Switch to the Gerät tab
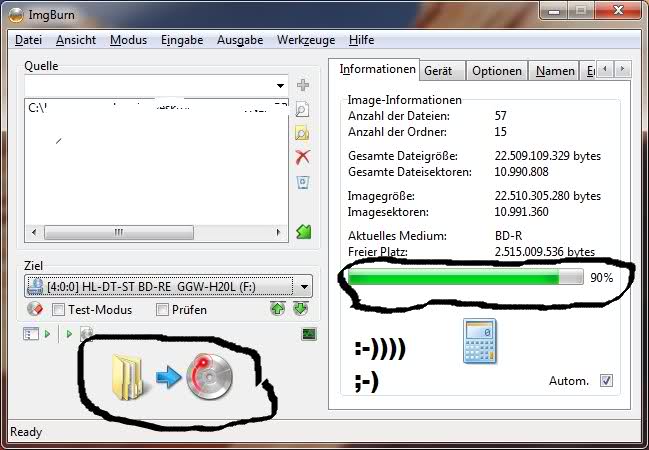649x450 pixels. 442,71
